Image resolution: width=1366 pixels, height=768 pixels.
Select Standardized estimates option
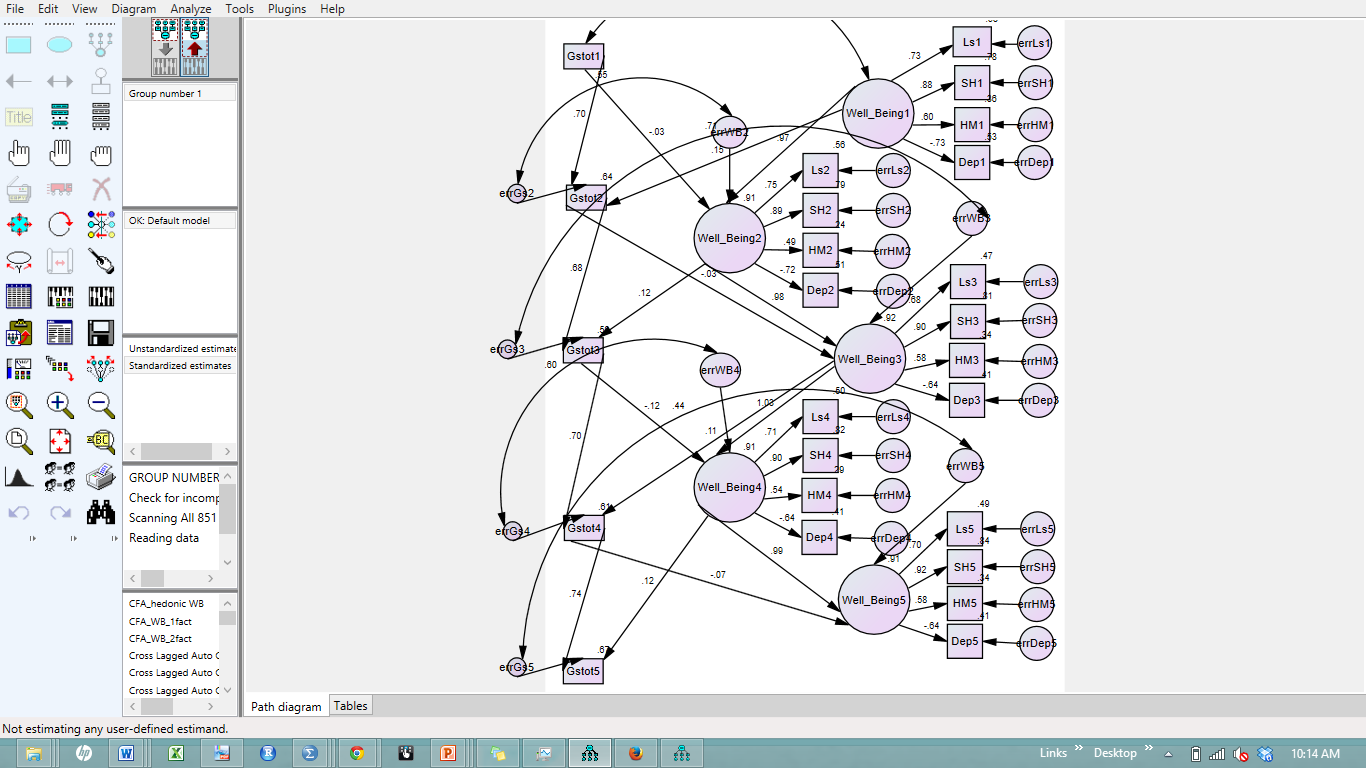pos(180,366)
